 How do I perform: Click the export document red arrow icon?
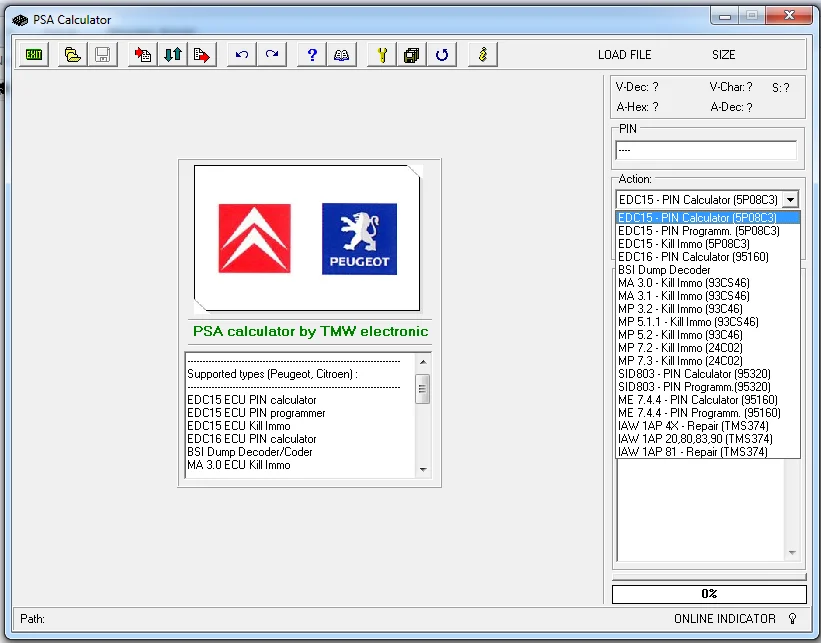point(202,54)
